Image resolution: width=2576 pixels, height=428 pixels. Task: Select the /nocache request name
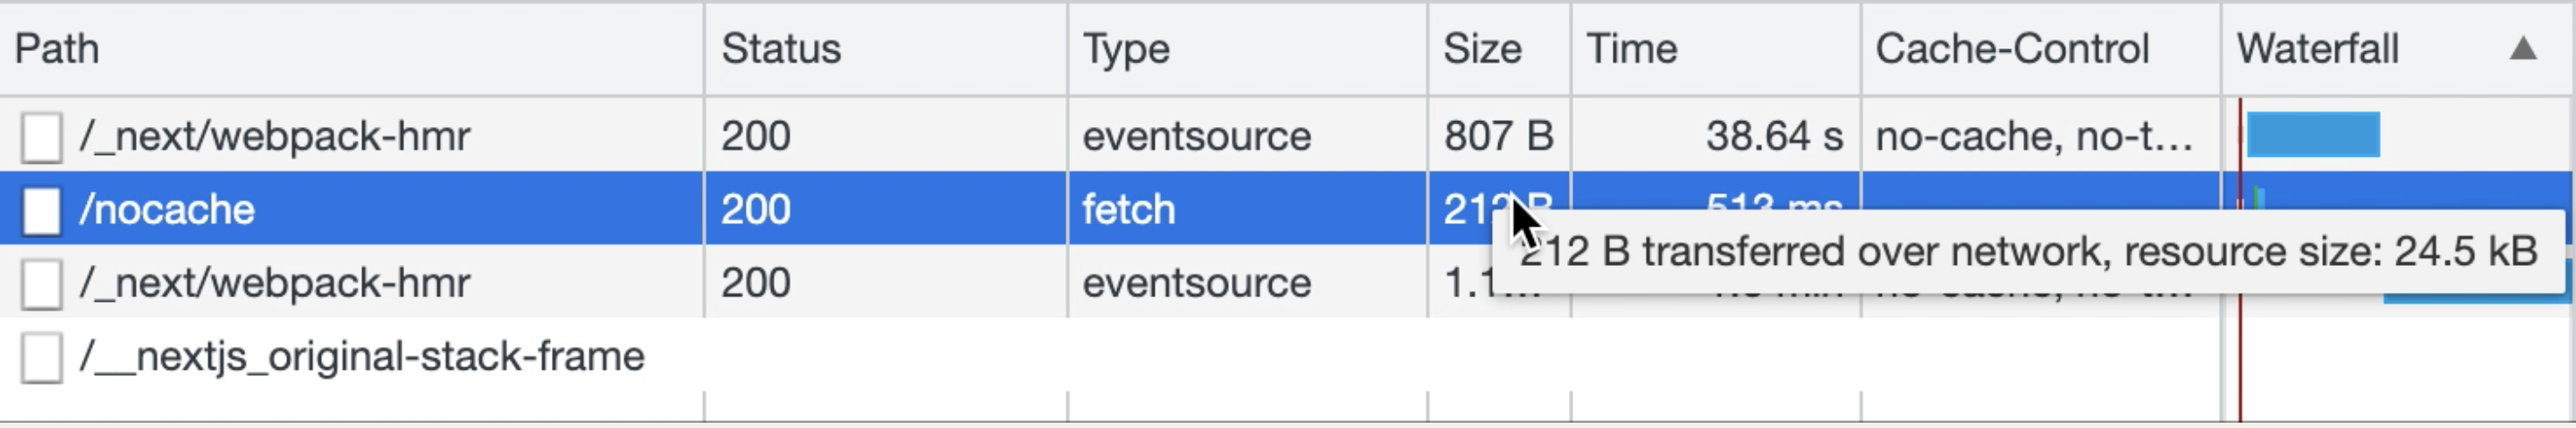pos(167,210)
